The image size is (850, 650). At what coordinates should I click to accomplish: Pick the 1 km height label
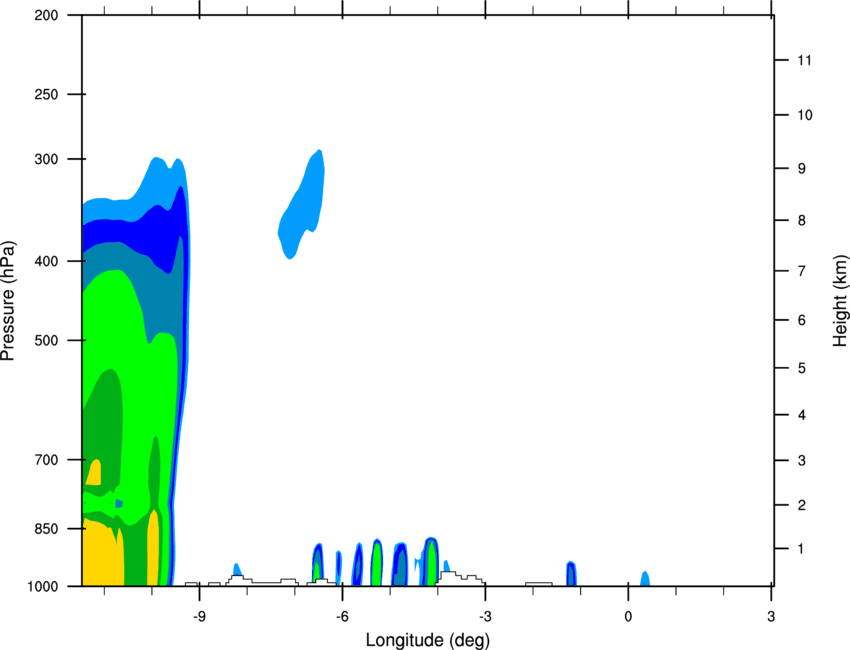tap(801, 549)
